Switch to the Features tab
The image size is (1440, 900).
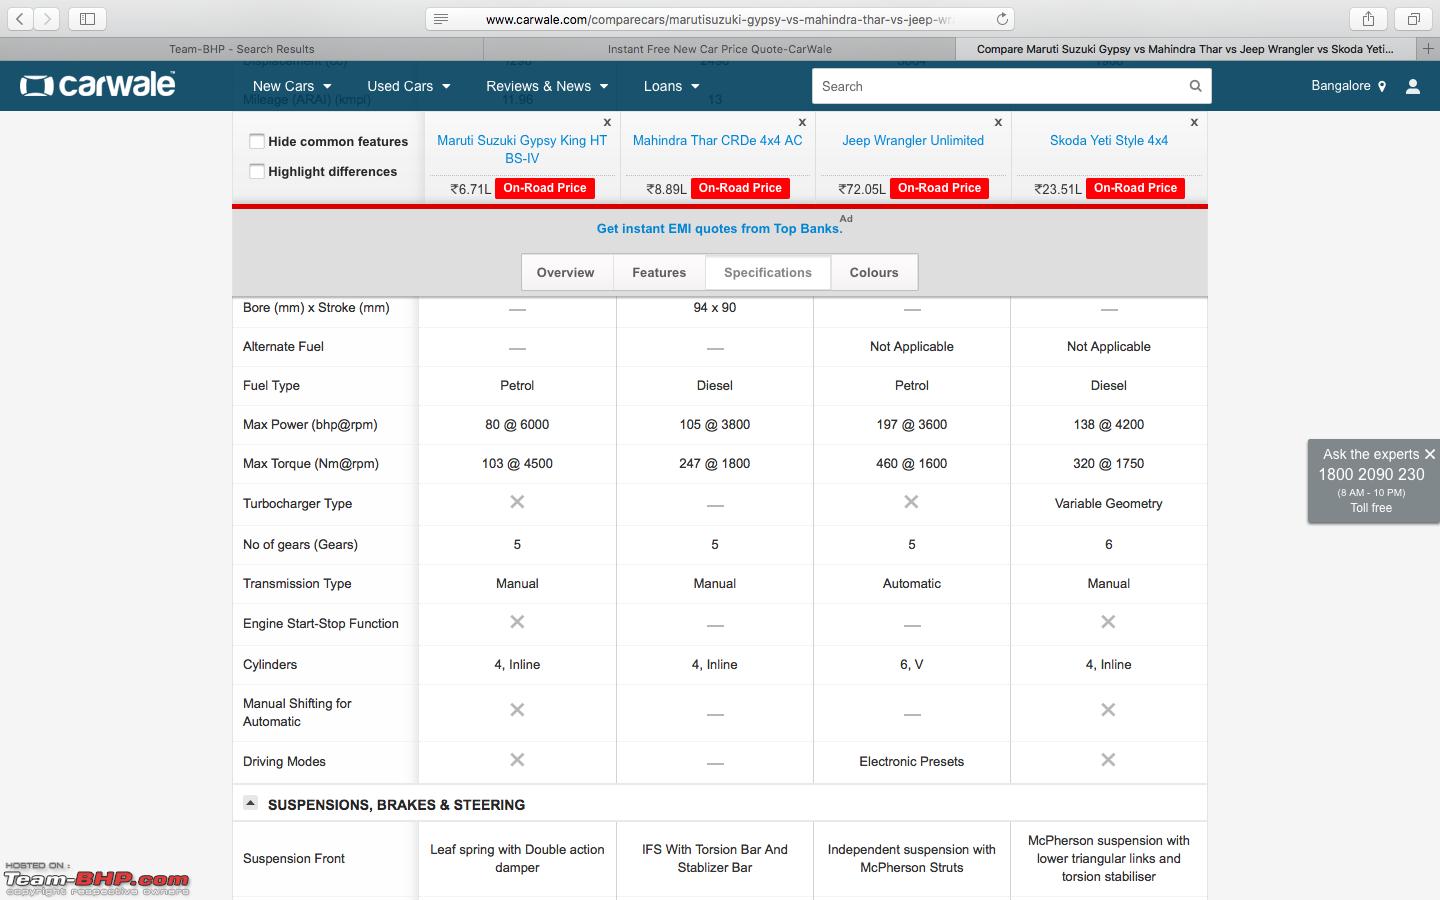pos(659,272)
